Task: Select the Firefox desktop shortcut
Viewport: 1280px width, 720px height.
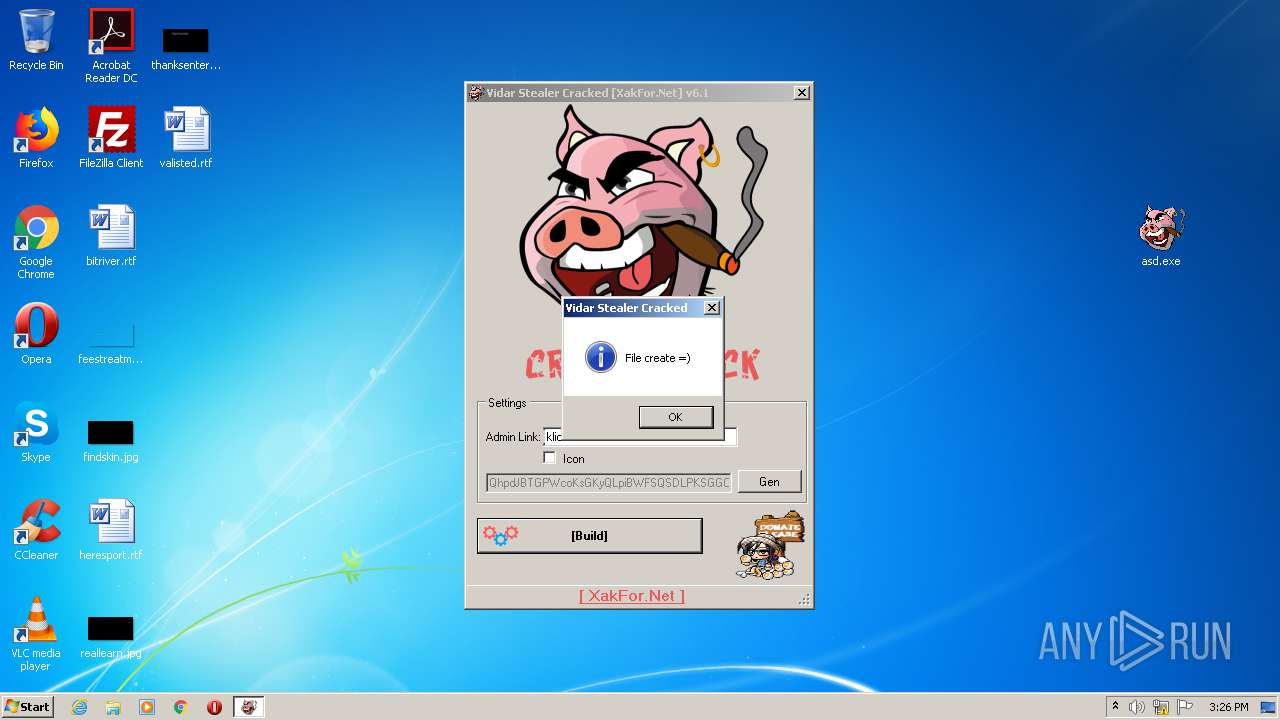Action: [x=36, y=138]
